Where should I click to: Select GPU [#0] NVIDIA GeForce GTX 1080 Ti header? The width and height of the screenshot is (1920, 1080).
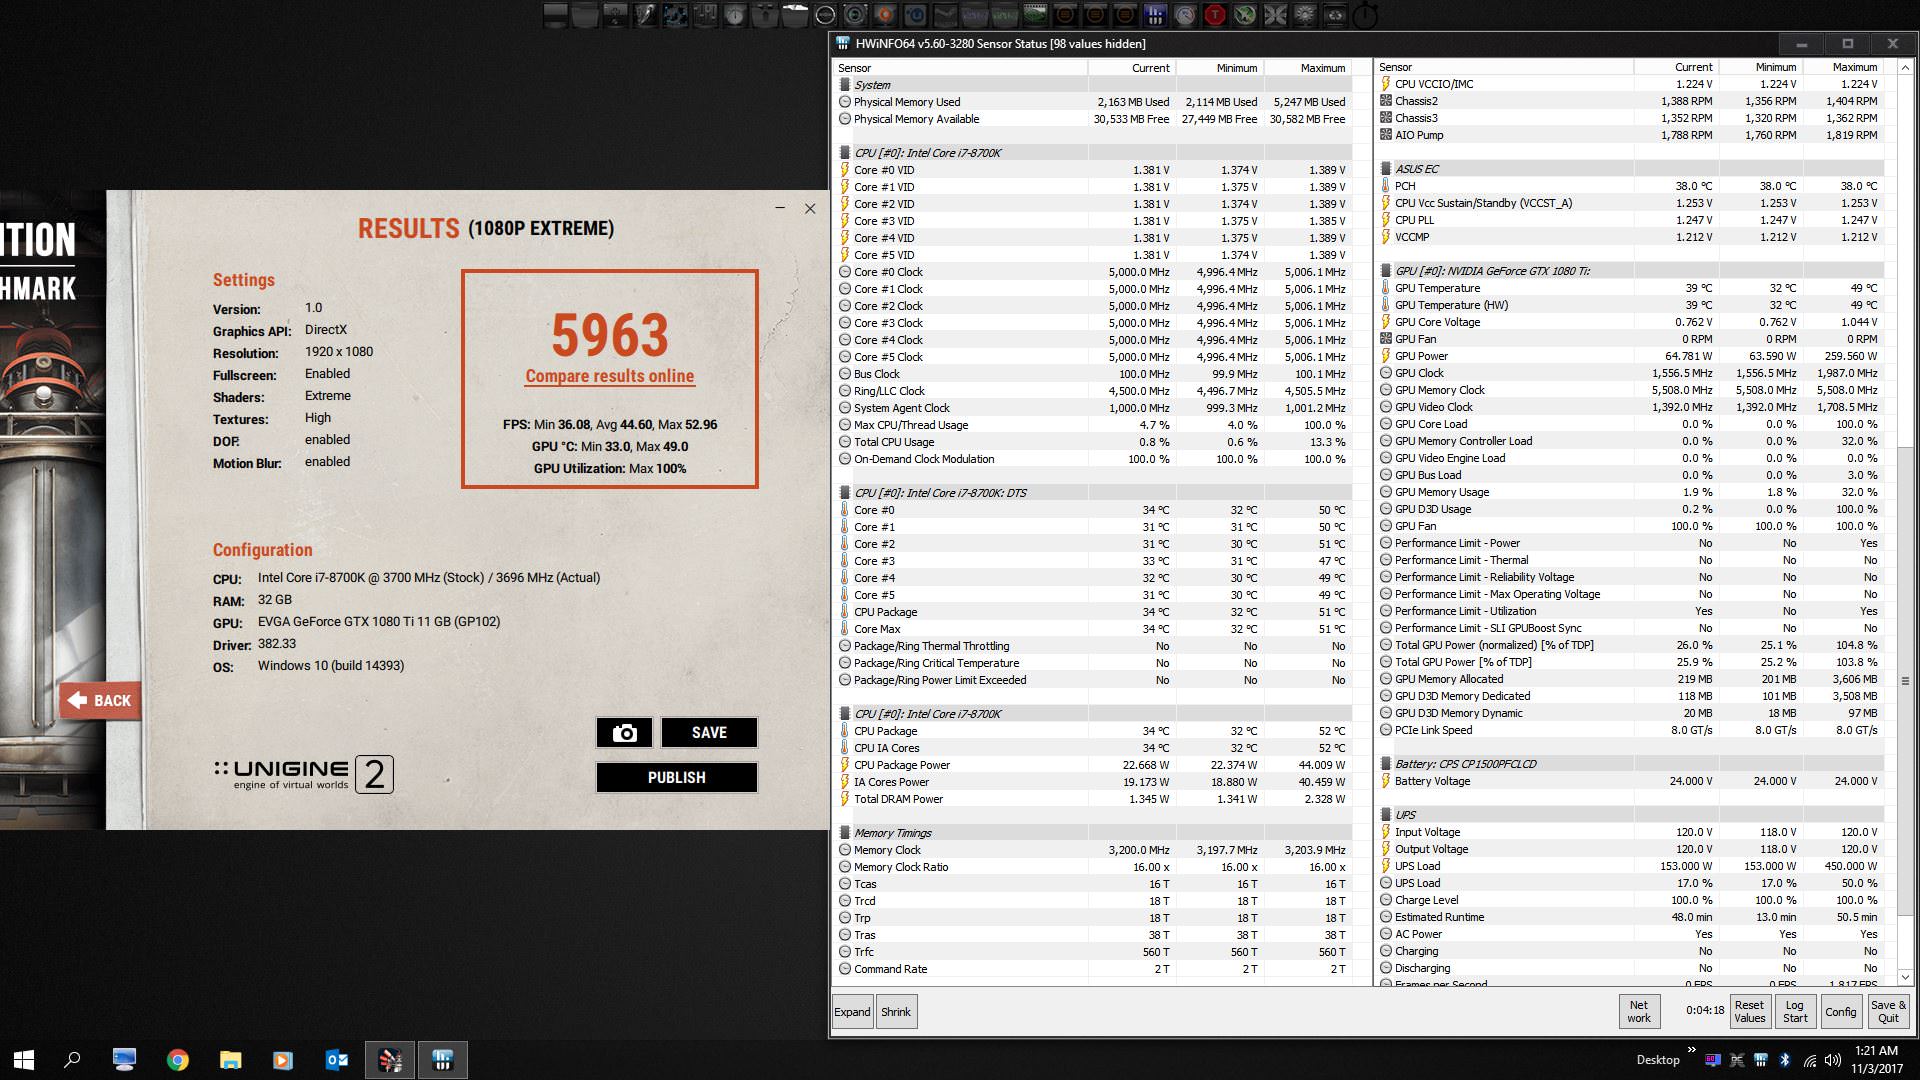[1632, 271]
